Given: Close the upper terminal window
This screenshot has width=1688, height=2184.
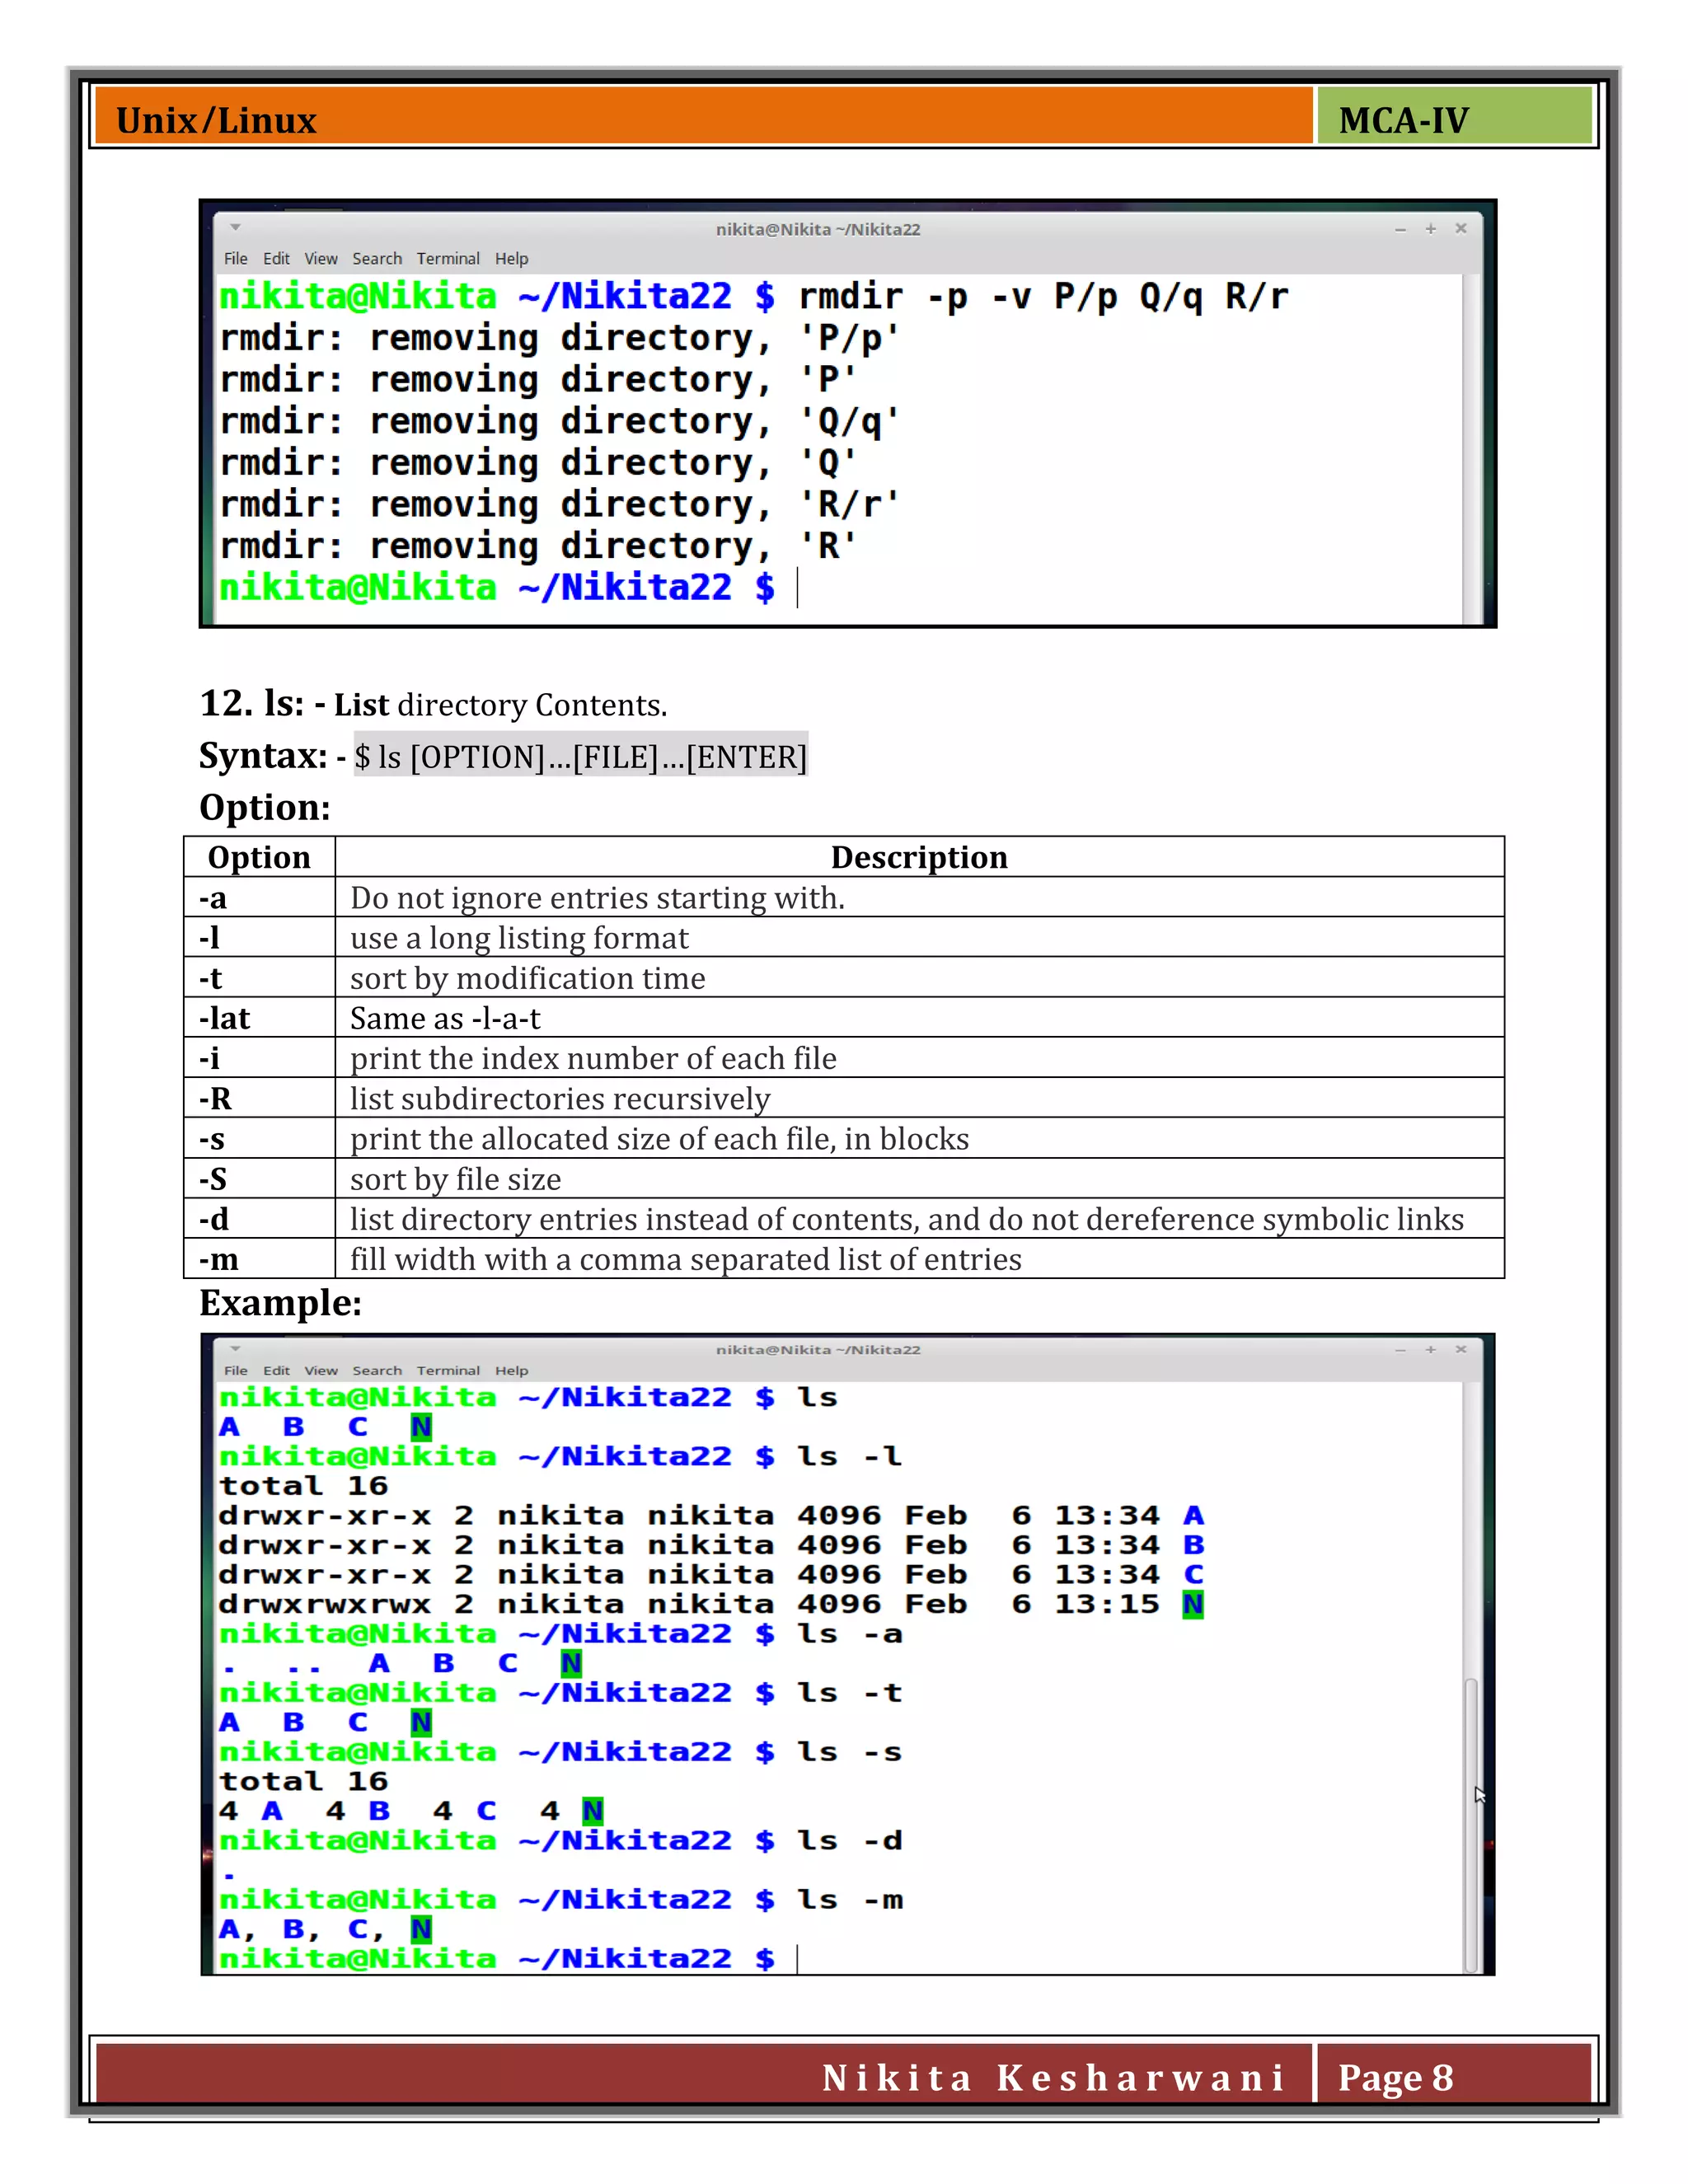Looking at the screenshot, I should (1460, 229).
